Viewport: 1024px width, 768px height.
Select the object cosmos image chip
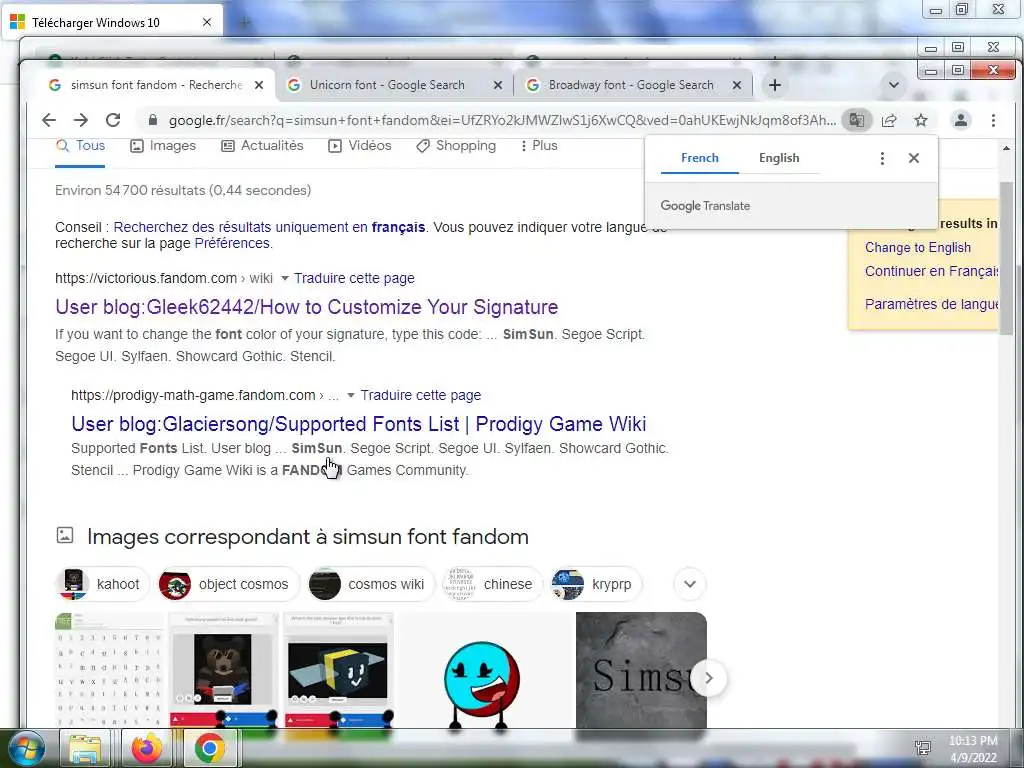point(229,584)
